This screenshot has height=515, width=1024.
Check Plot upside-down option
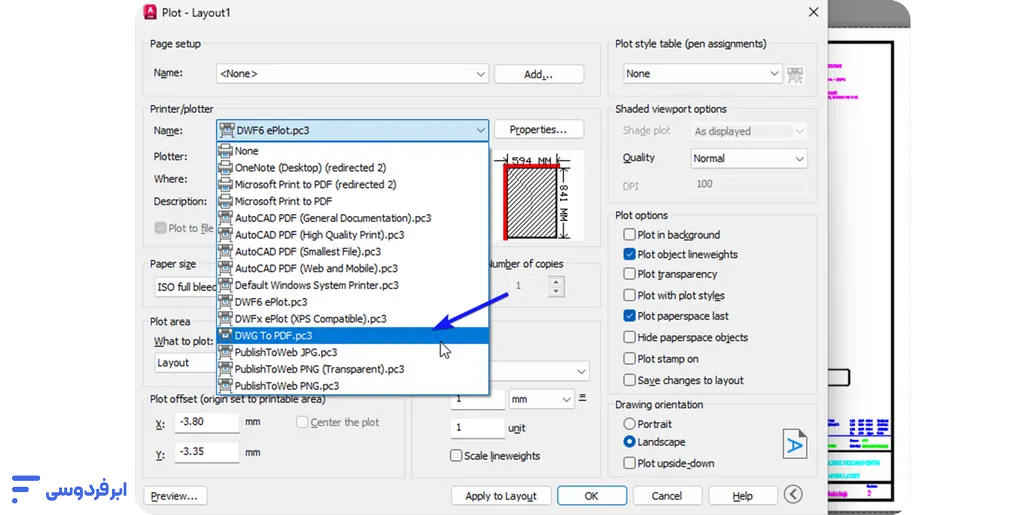(x=630, y=463)
